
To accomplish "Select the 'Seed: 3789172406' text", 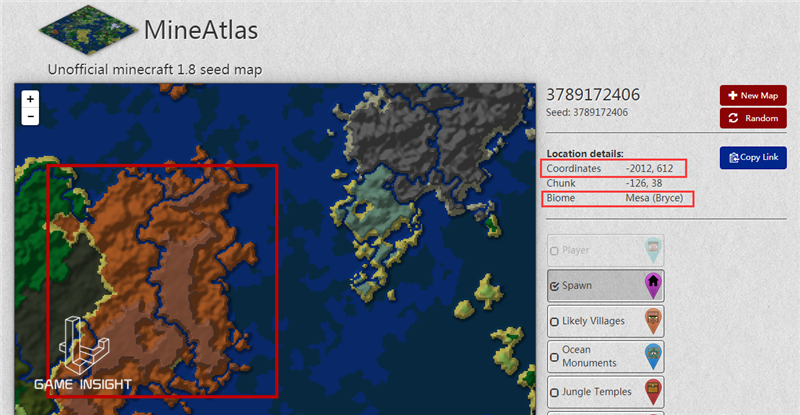I will point(587,112).
